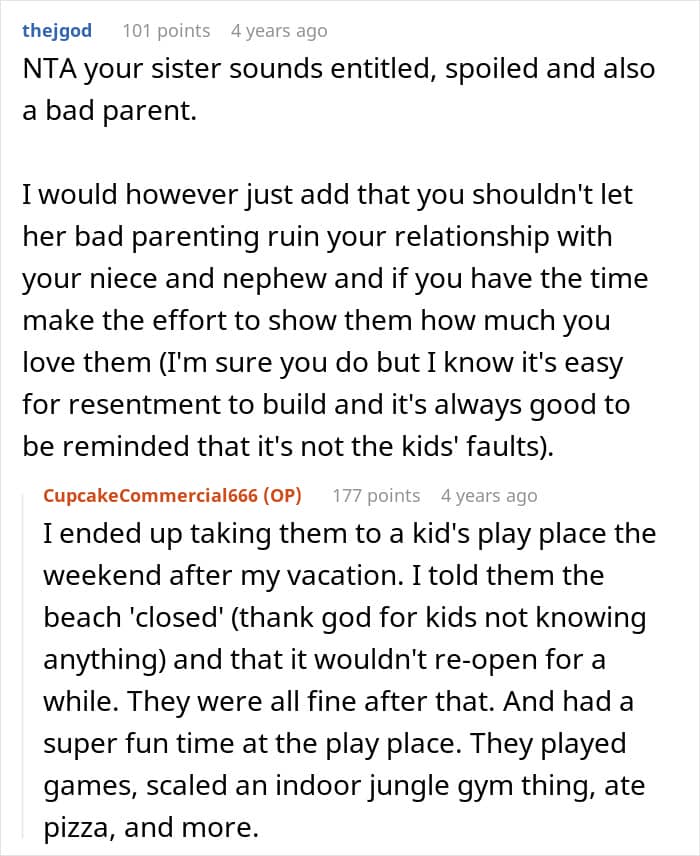
Task: Click the line ending "not the kids' faults)."
Action: [x=288, y=447]
